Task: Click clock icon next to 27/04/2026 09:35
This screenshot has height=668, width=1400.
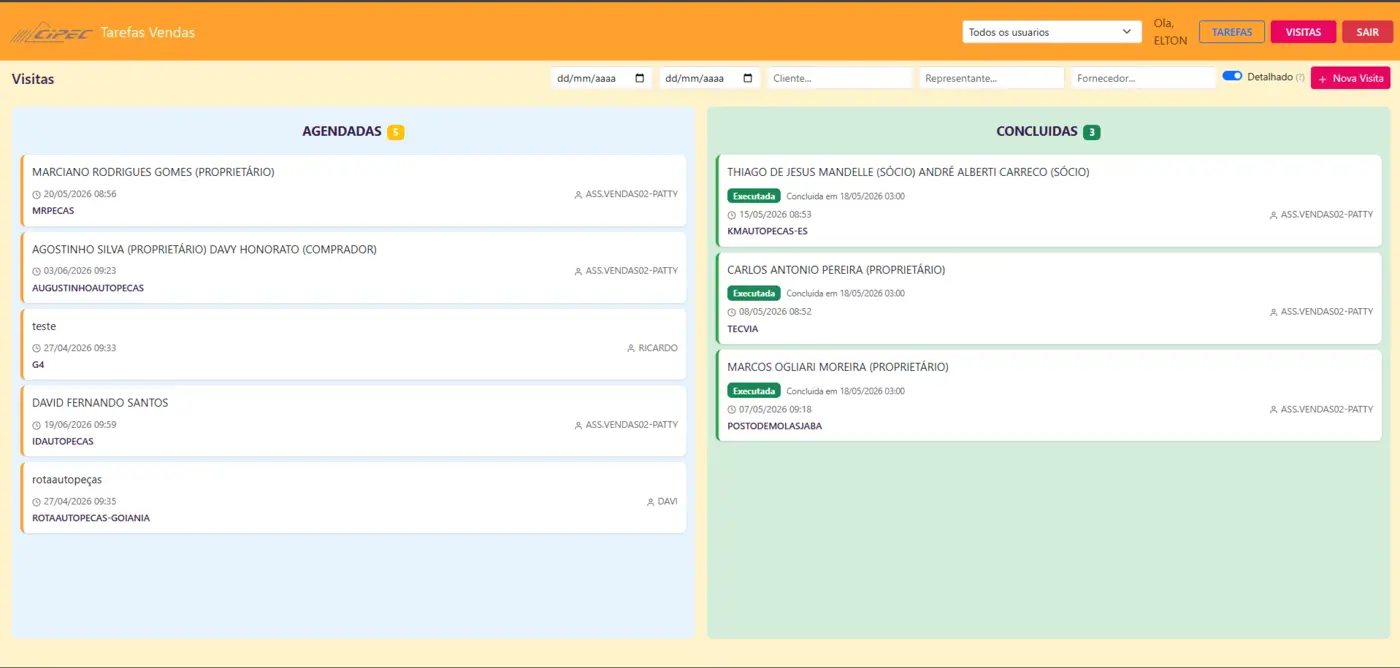Action: (37, 502)
